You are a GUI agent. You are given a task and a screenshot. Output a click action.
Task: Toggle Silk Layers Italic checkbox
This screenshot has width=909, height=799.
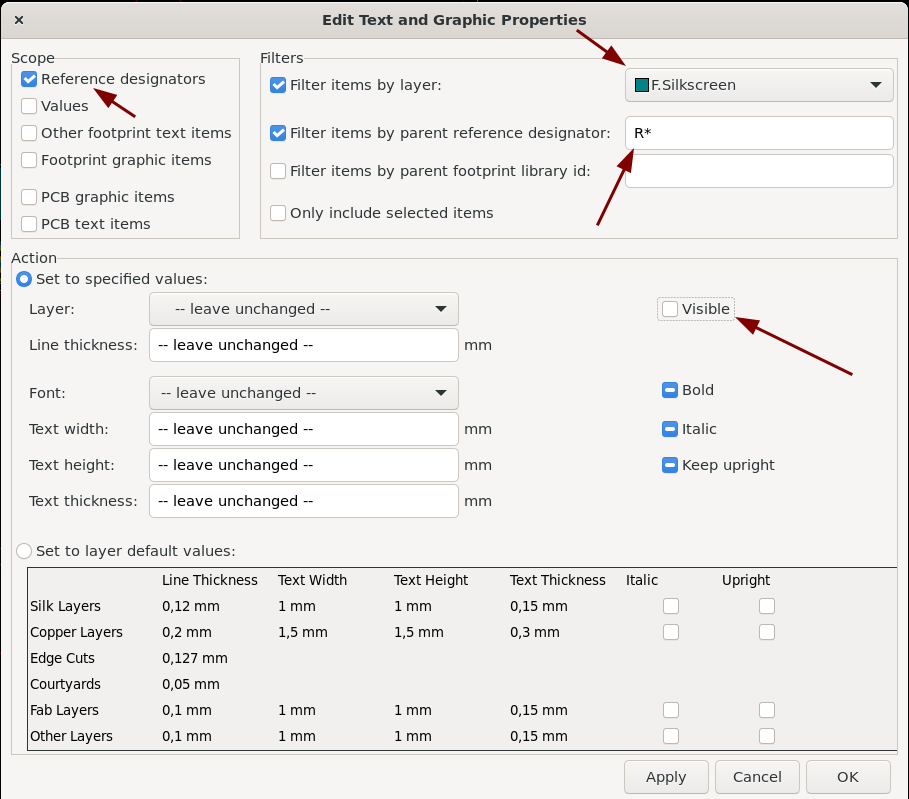[x=671, y=606]
